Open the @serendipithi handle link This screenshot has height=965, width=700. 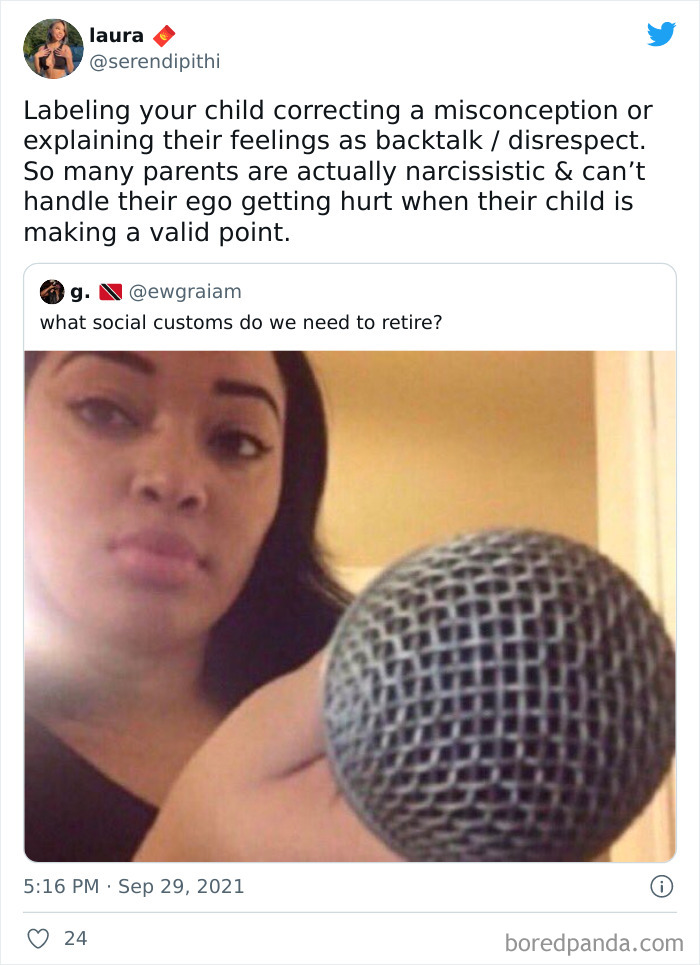click(x=155, y=62)
